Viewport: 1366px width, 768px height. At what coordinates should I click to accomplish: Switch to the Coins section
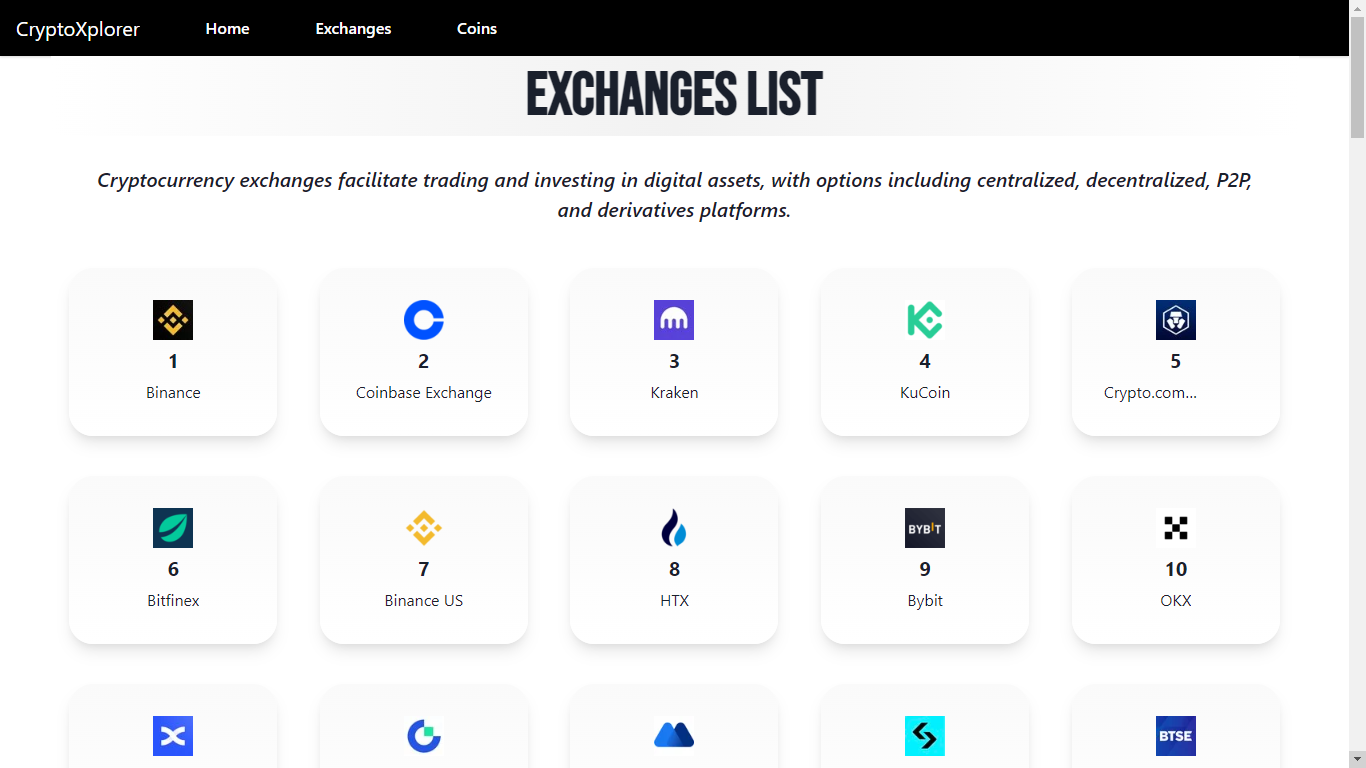tap(476, 28)
